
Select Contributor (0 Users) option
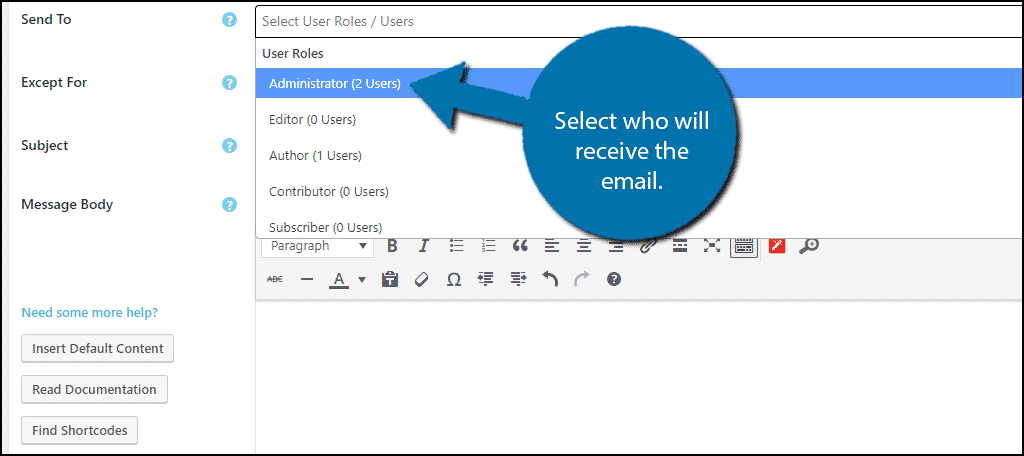tap(639, 191)
